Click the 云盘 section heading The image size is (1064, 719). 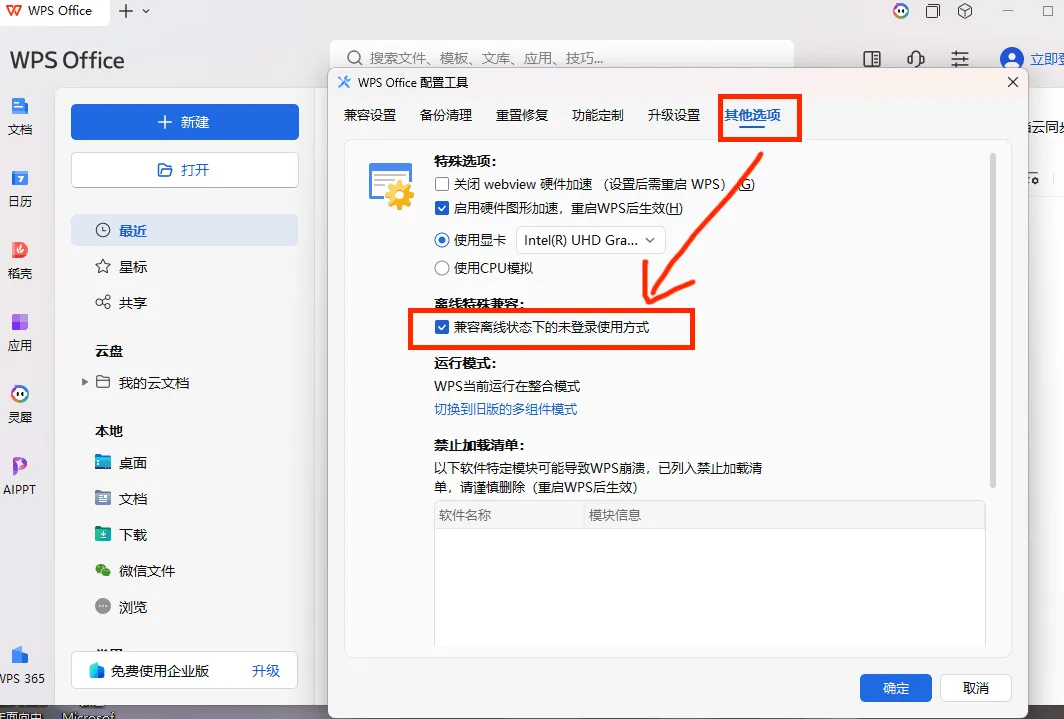point(109,351)
